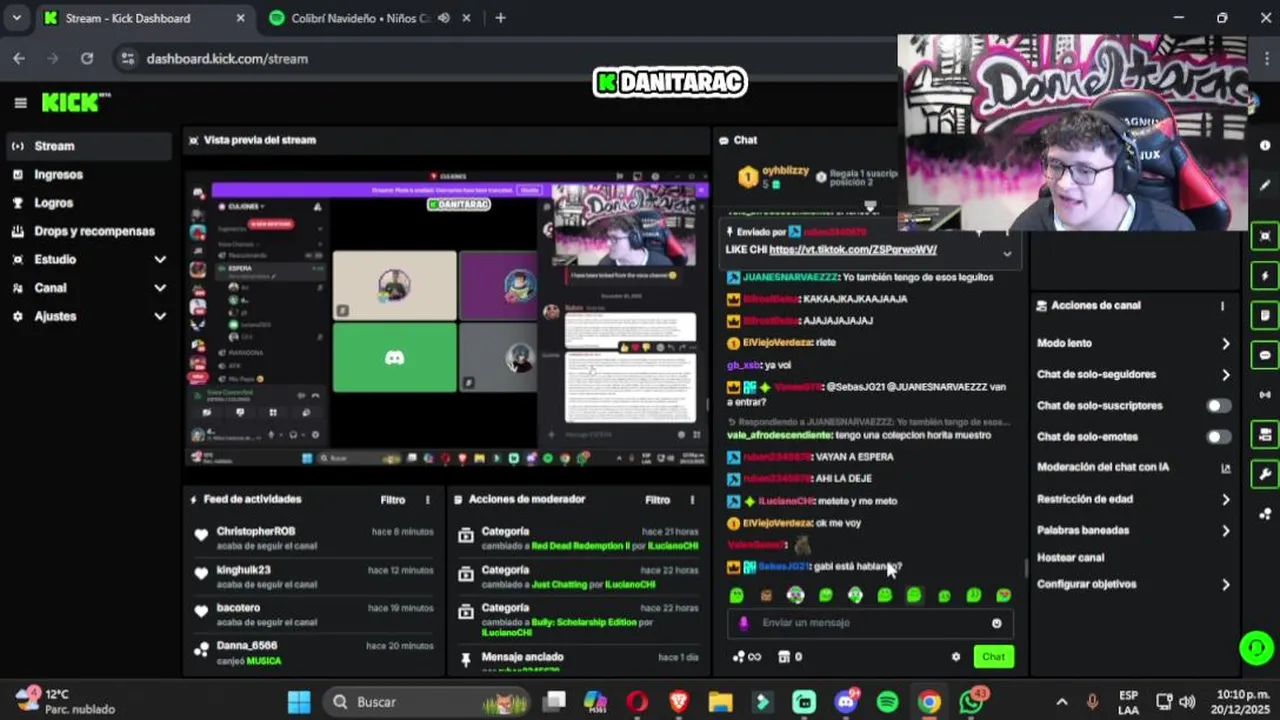Toggle the chat bubble panel icon in the right sidebar

coord(1265,355)
